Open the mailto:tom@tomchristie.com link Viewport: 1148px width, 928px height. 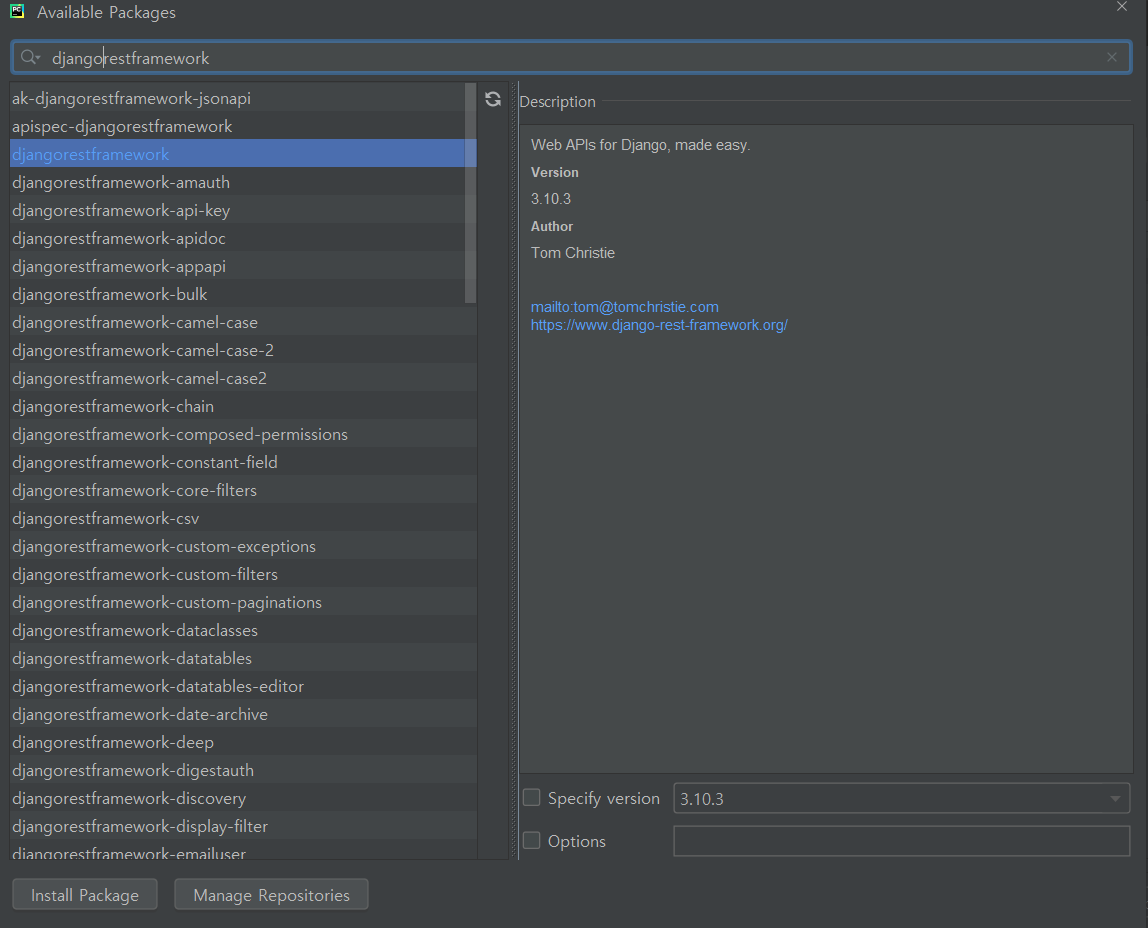coord(625,307)
